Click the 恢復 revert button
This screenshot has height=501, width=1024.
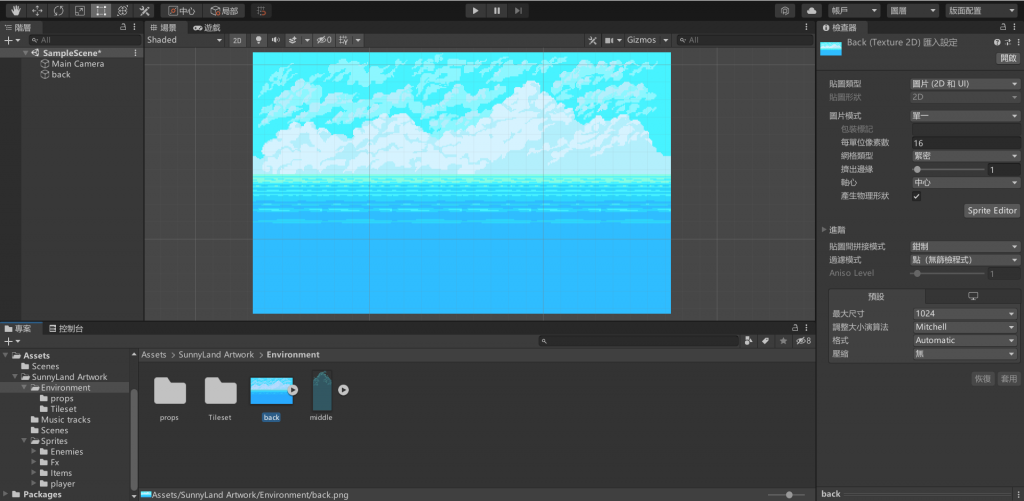point(983,379)
